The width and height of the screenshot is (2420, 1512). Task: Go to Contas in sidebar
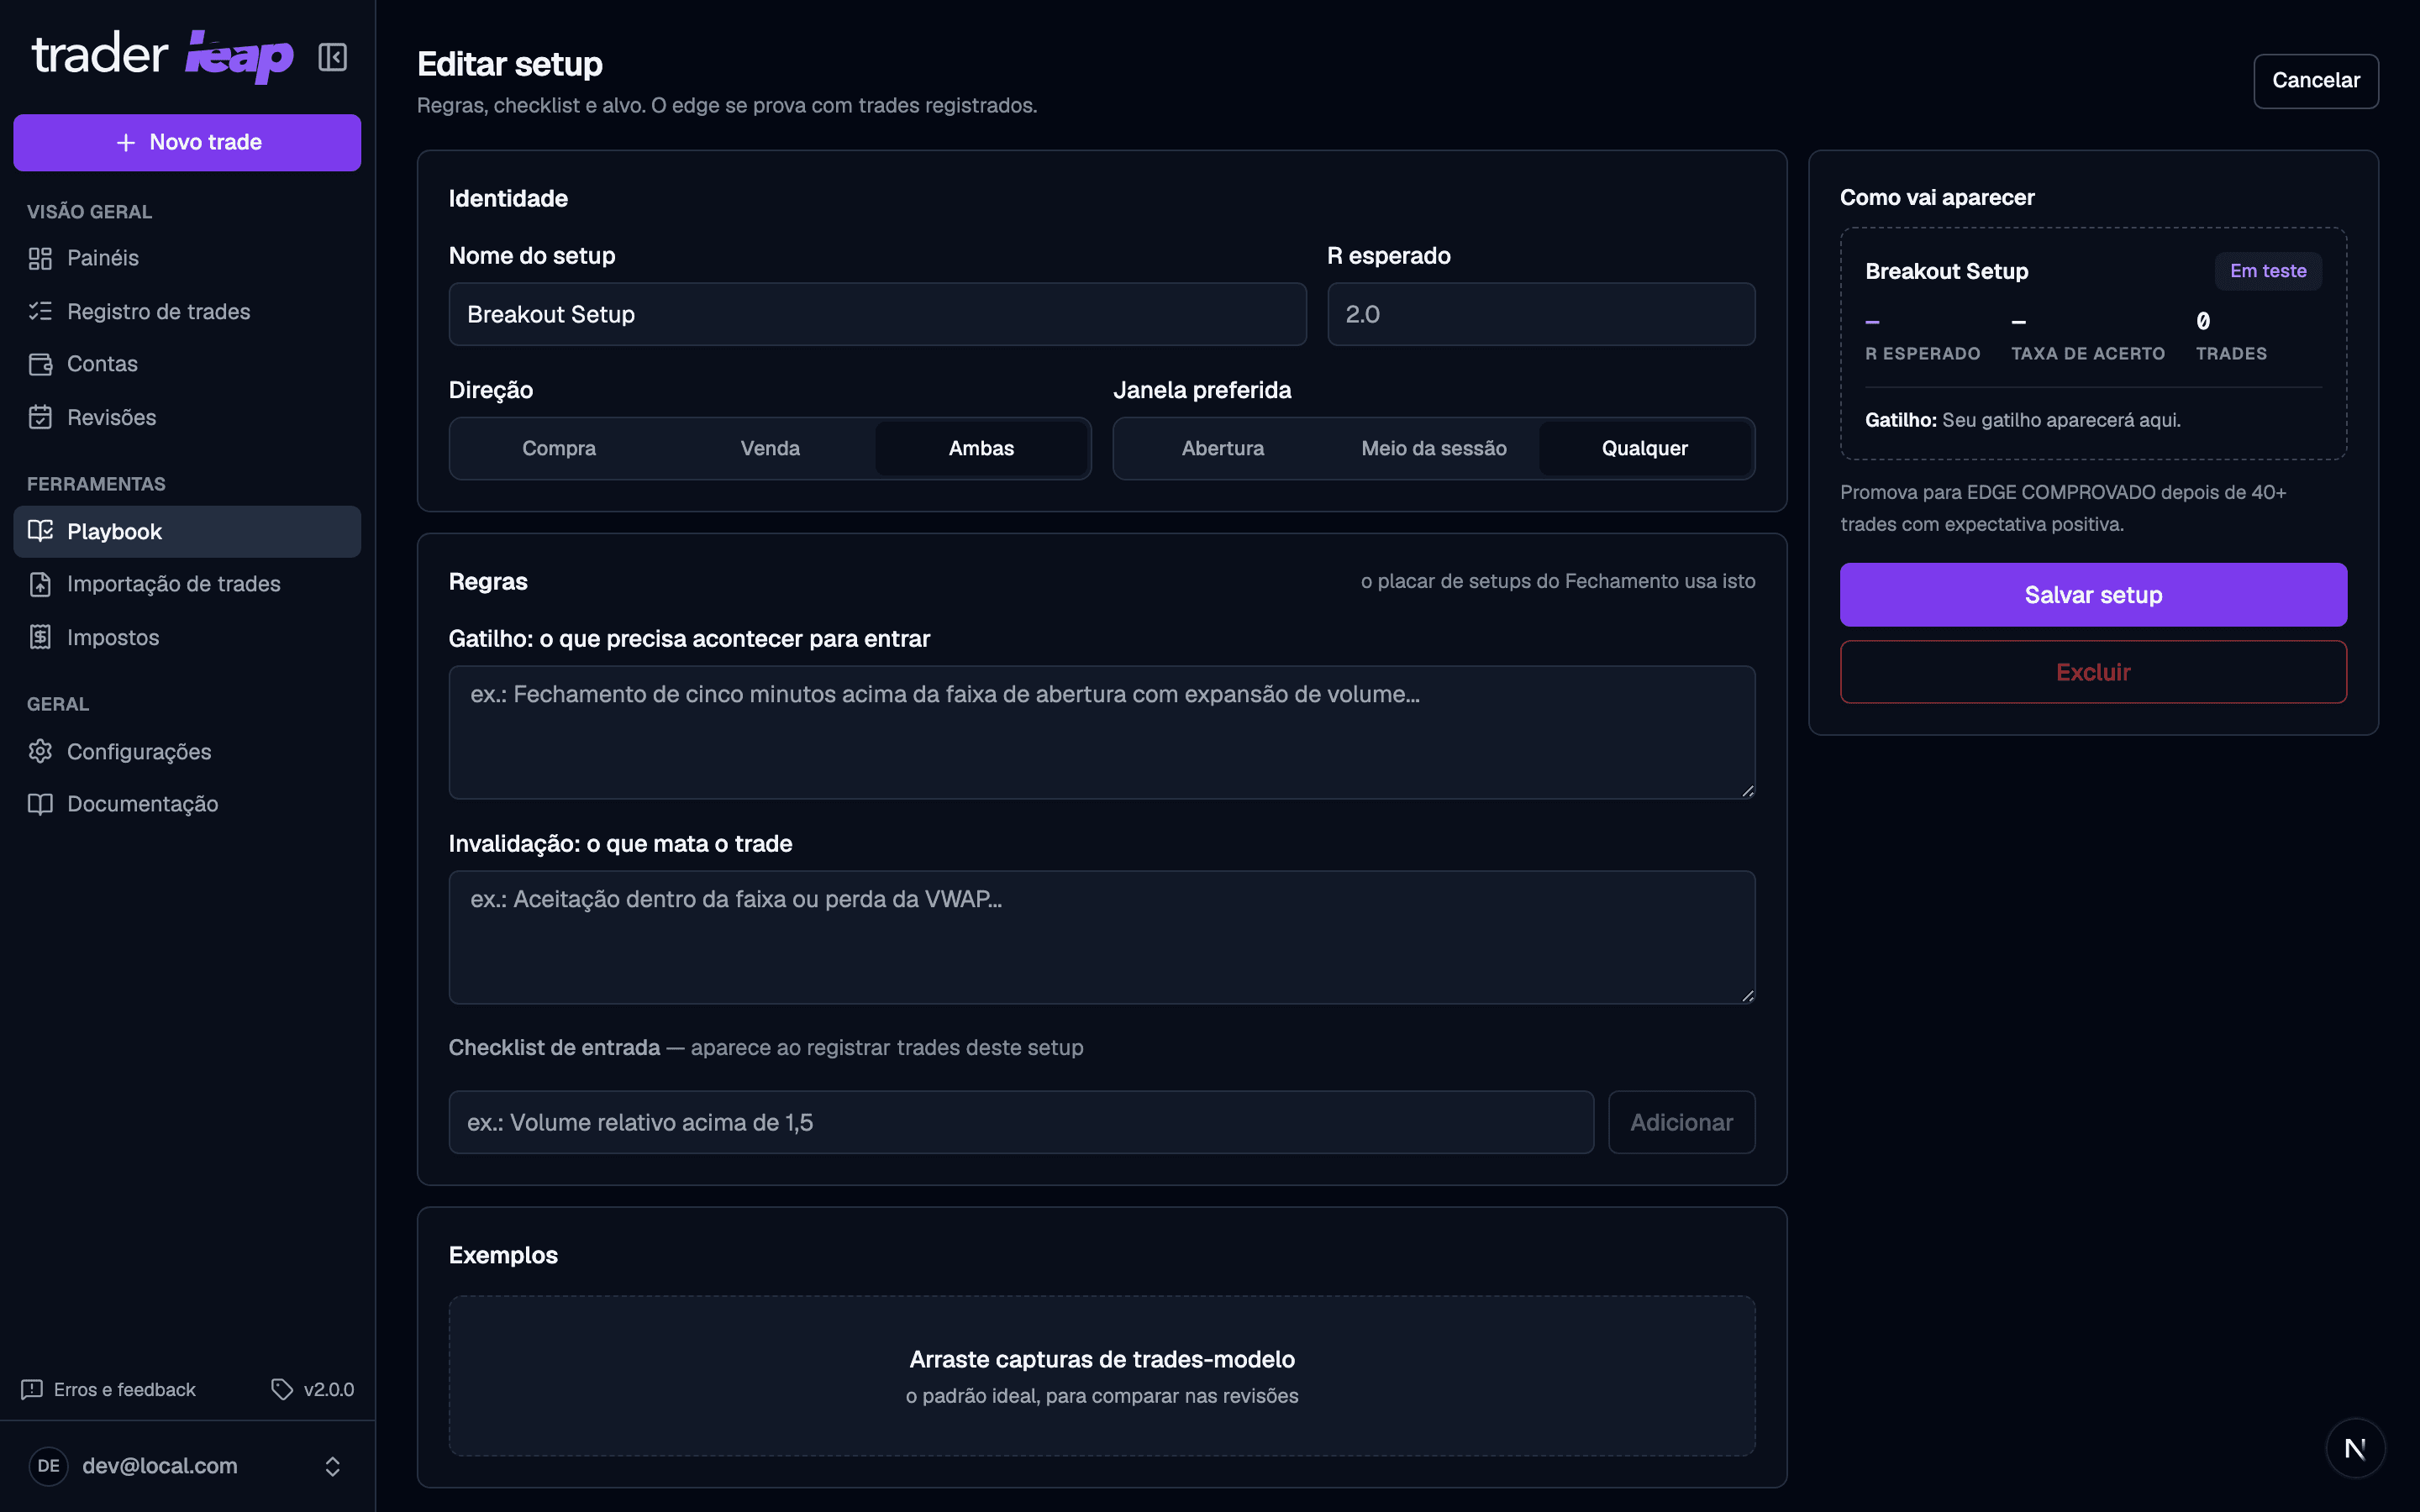(187, 364)
